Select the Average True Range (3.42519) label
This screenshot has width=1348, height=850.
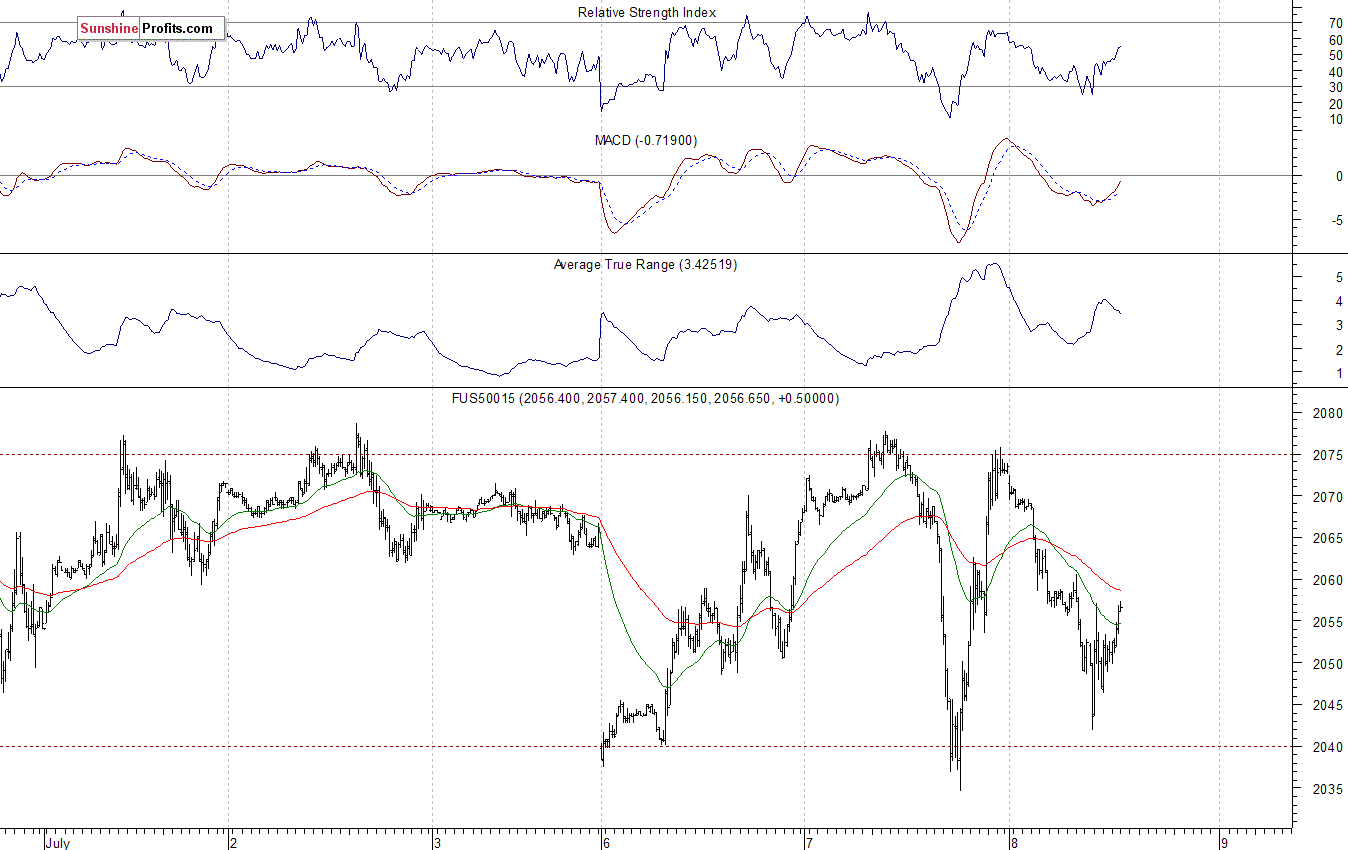pos(645,265)
